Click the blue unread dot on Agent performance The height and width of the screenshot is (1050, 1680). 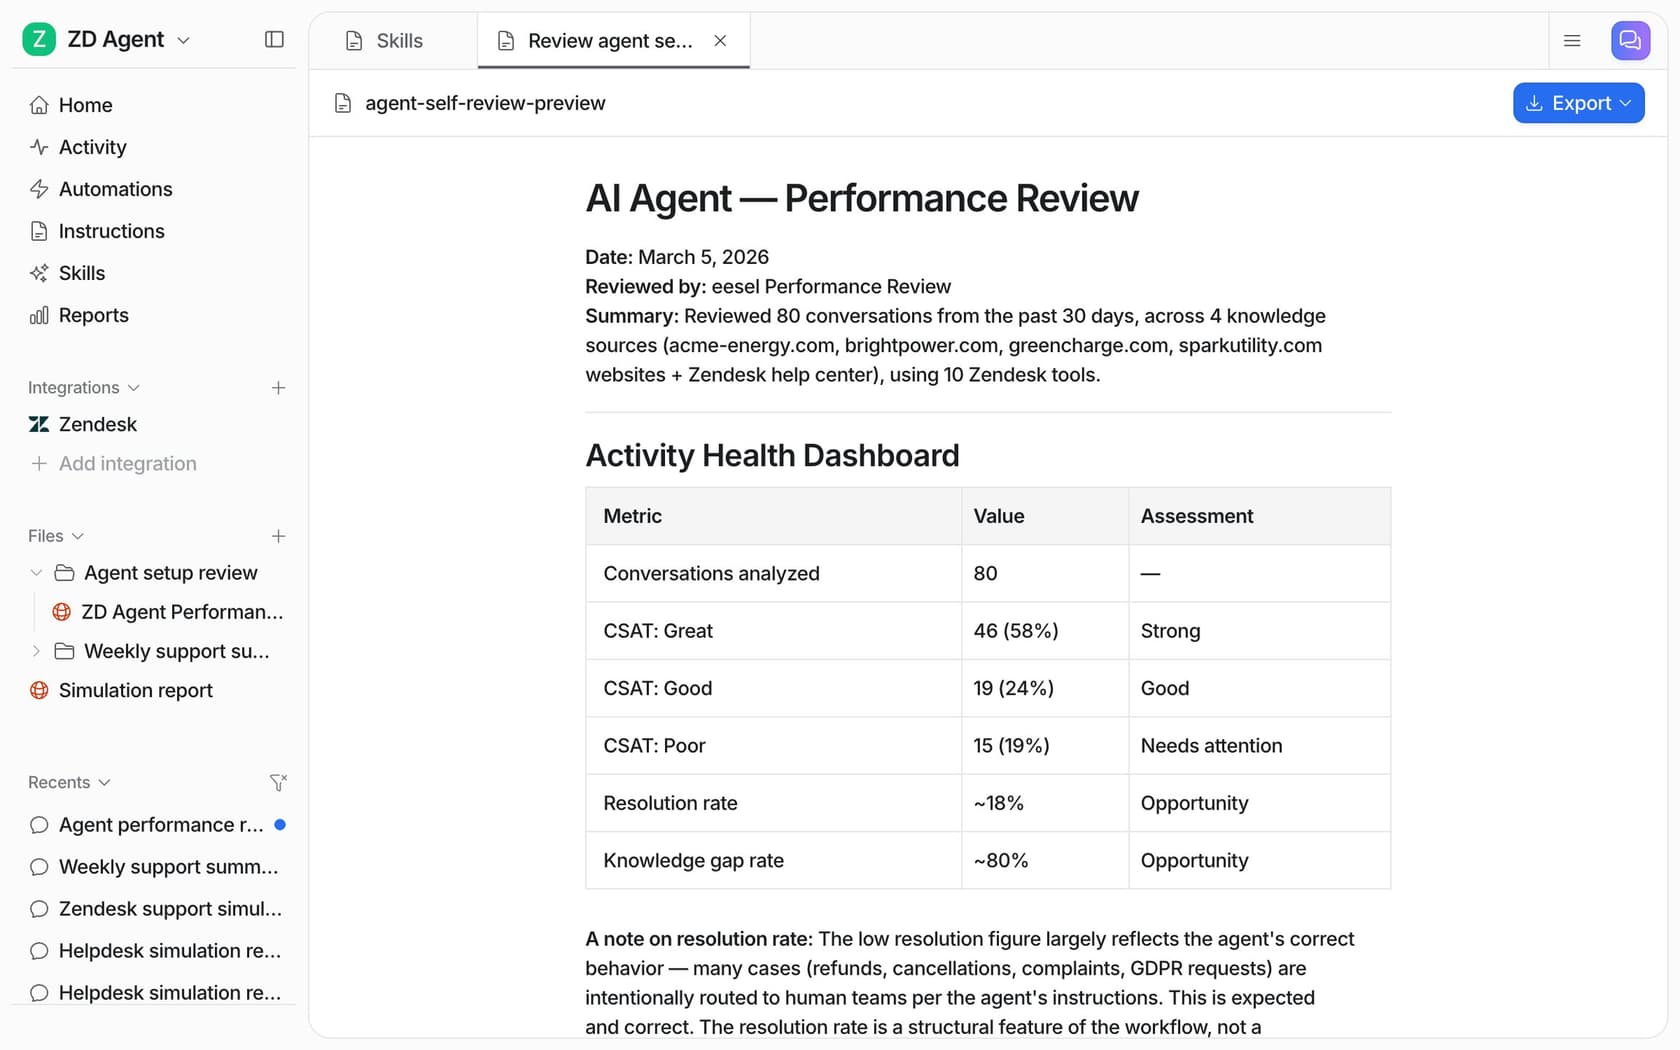coord(280,825)
